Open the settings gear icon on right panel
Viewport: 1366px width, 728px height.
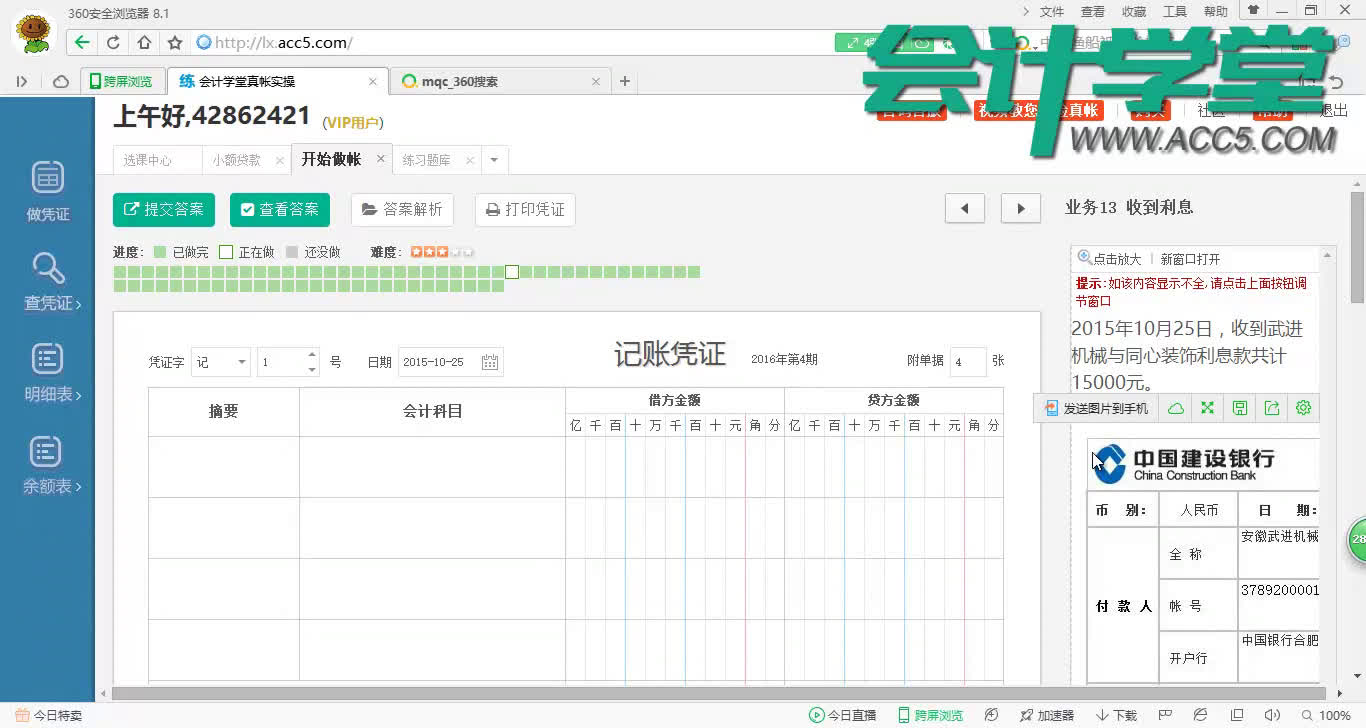click(1301, 407)
